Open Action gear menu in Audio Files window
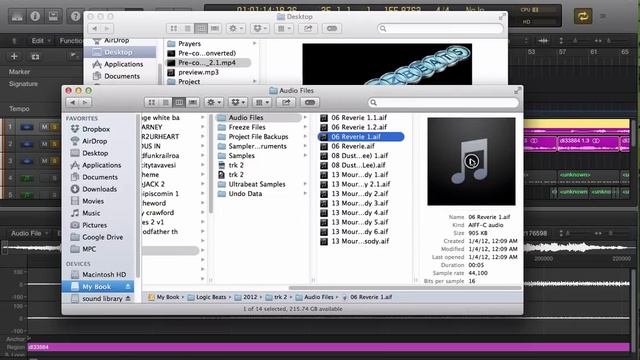 [214, 102]
